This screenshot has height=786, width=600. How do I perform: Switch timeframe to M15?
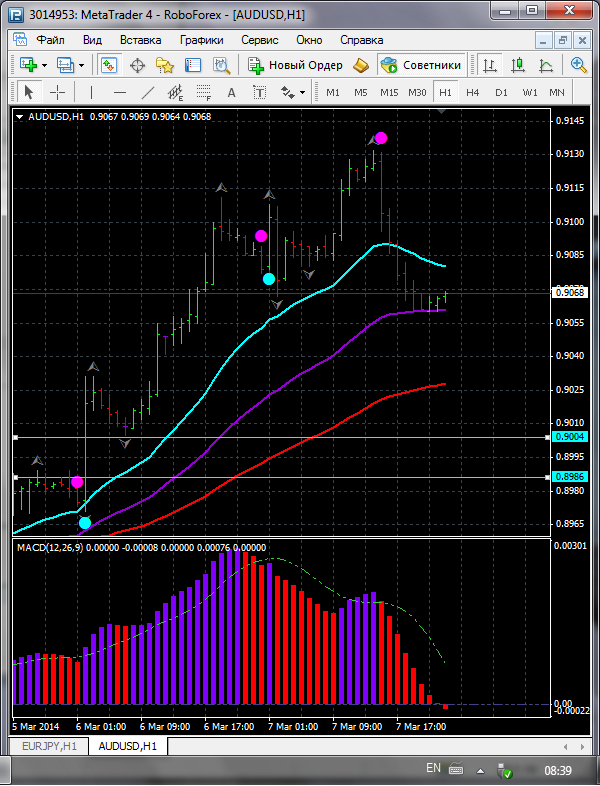[389, 93]
